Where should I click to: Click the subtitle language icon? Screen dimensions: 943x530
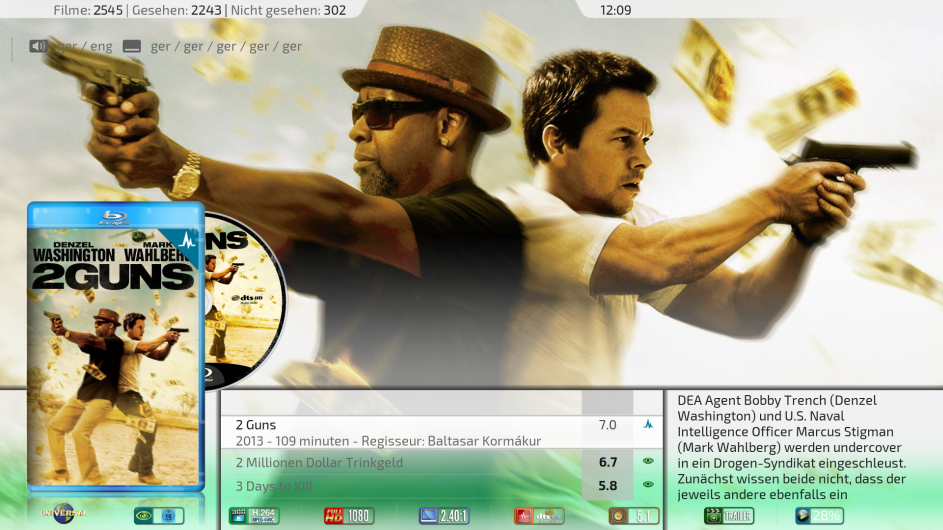pyautogui.click(x=132, y=46)
